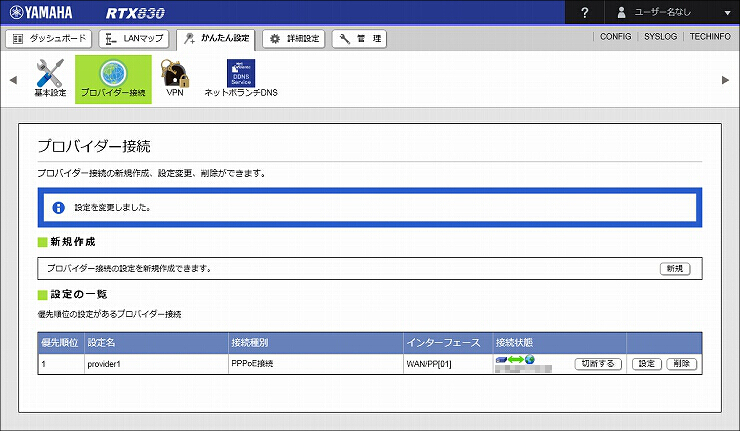Open the SYSLOG link

pyautogui.click(x=660, y=36)
